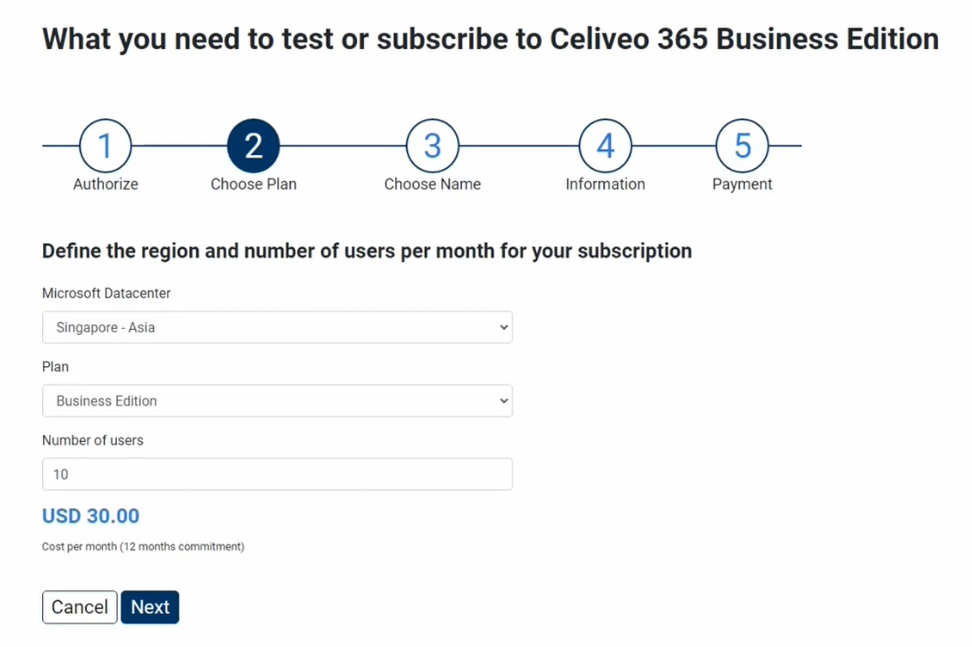Open the Microsoft Datacenter dropdown
The width and height of the screenshot is (972, 647).
277,327
